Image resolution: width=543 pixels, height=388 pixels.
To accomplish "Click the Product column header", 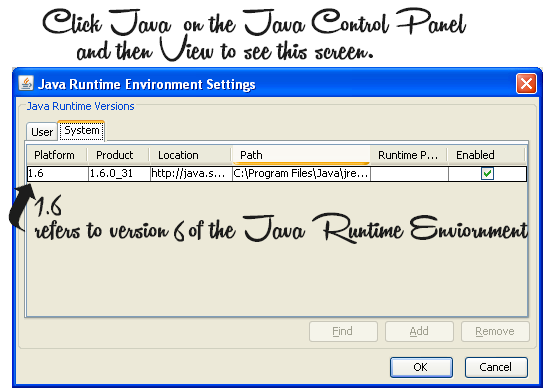I will pos(118,155).
